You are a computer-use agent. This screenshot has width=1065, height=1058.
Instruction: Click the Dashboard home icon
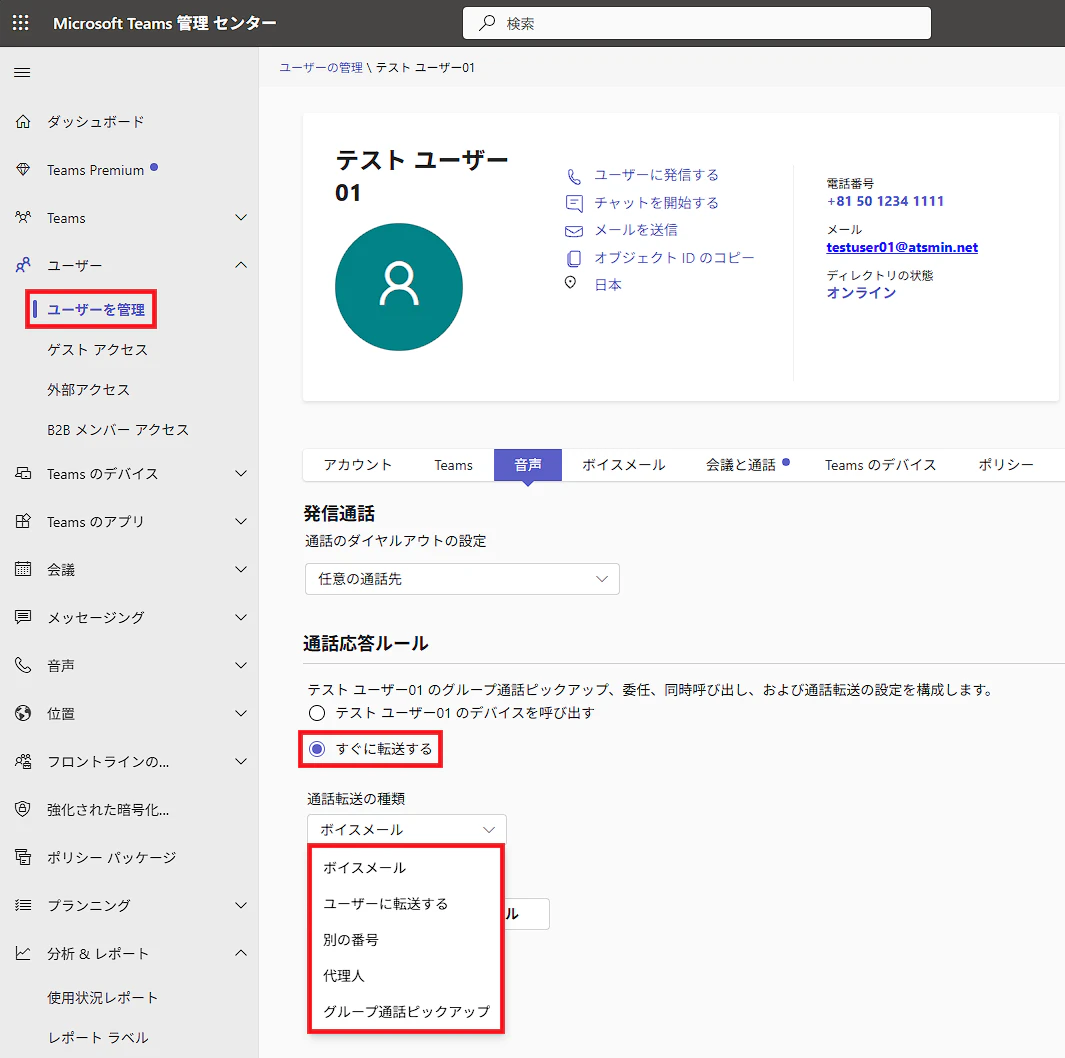tap(23, 122)
